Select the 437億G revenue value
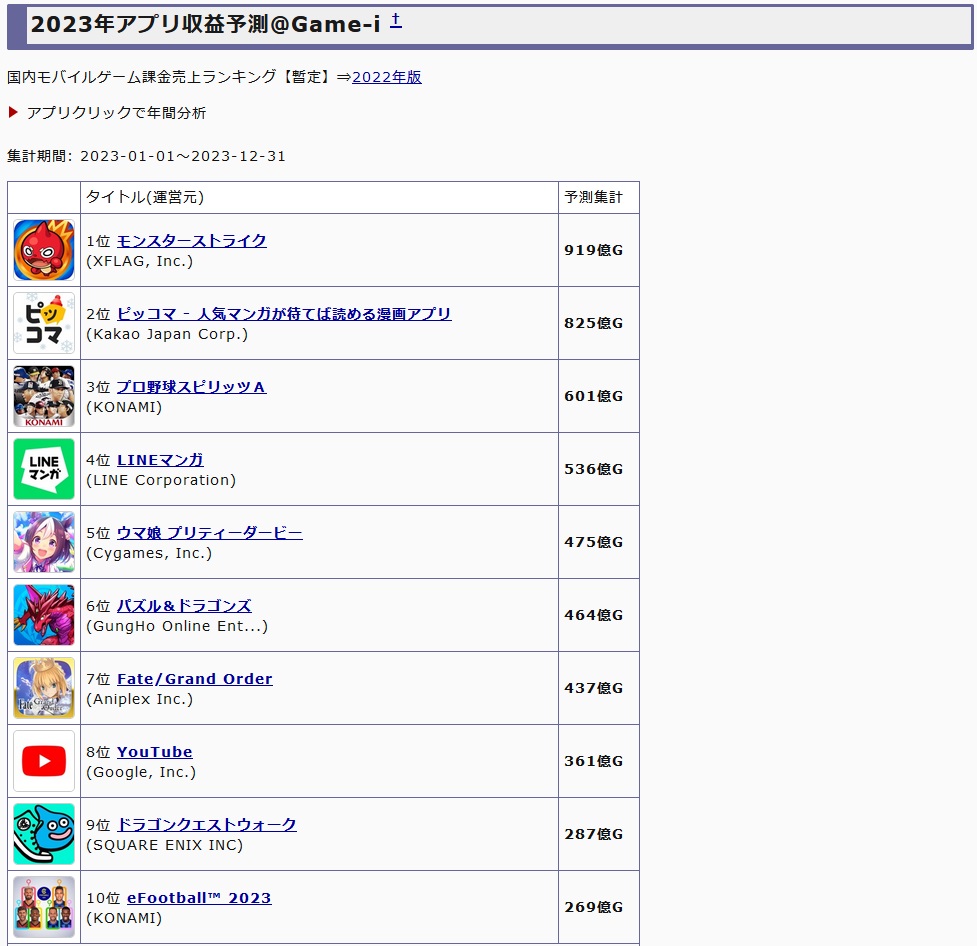The image size is (977, 946). tap(594, 687)
